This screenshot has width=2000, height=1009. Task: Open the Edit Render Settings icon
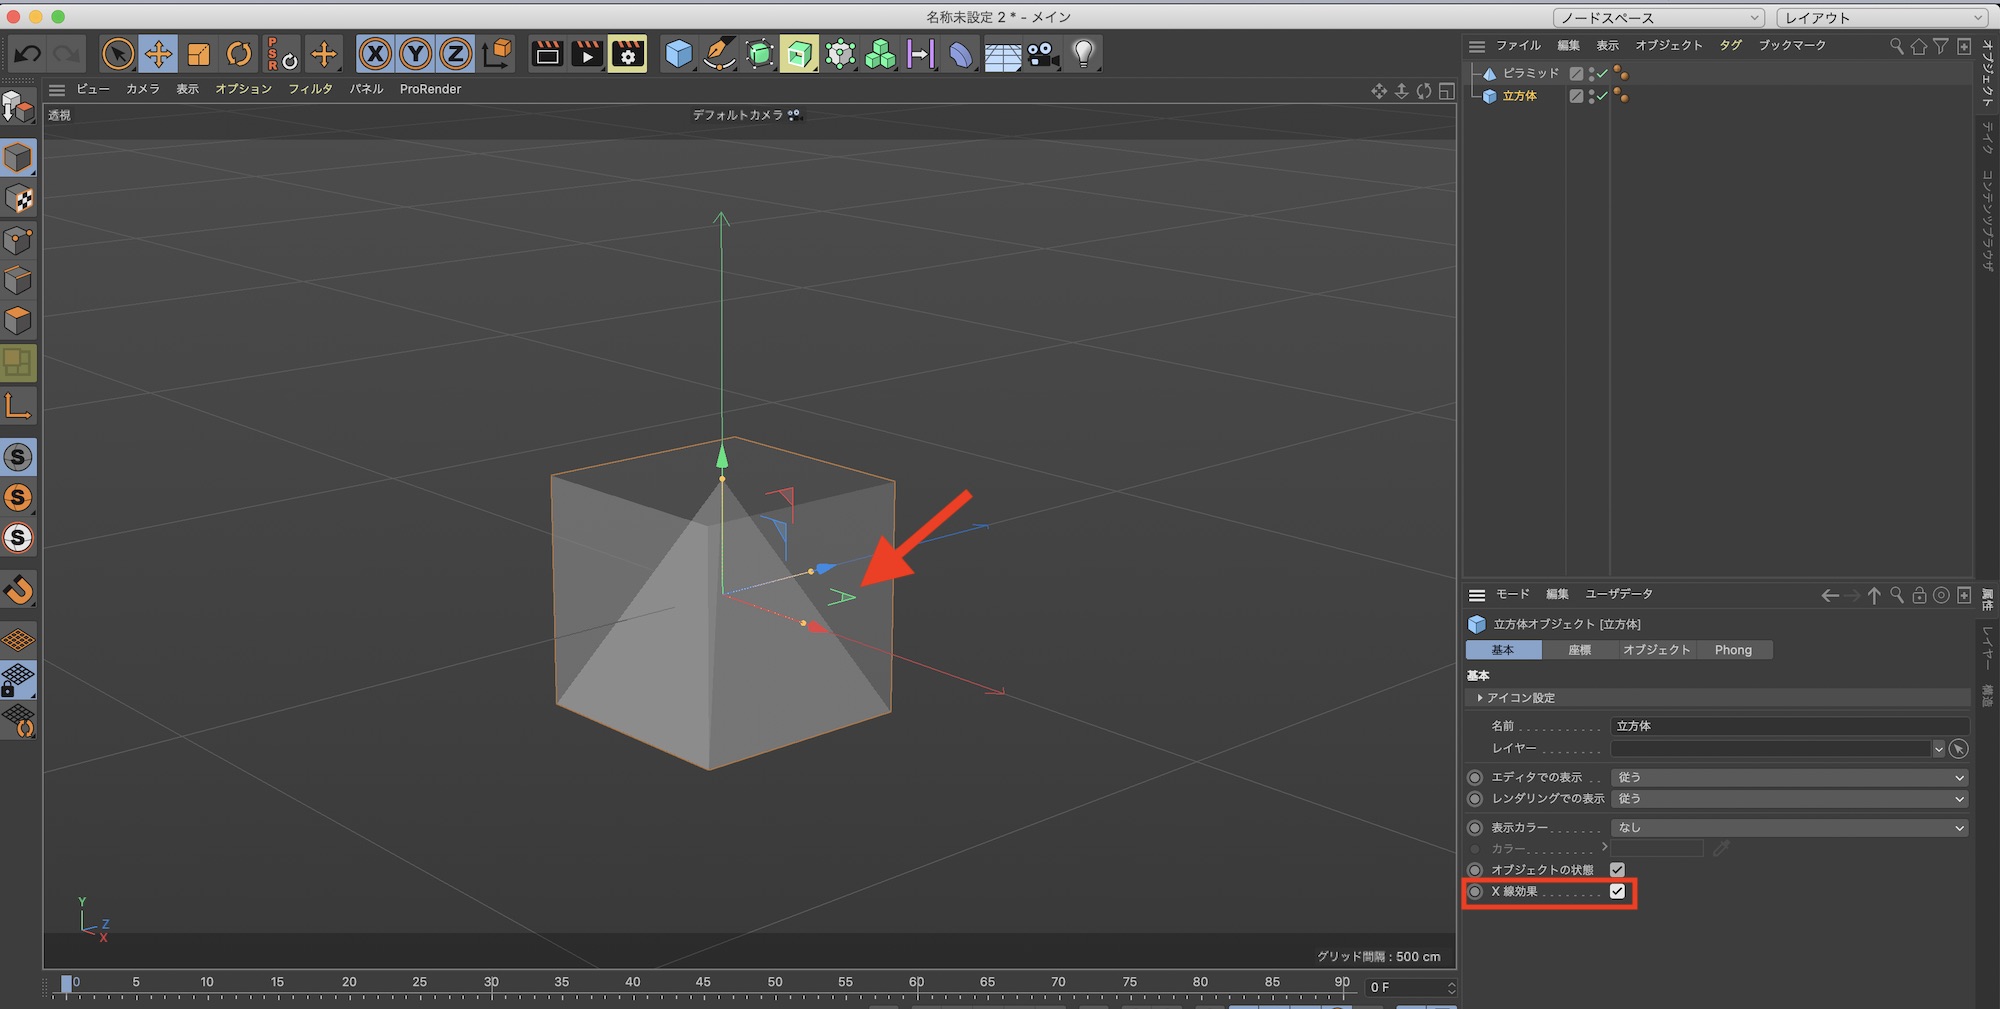click(627, 54)
